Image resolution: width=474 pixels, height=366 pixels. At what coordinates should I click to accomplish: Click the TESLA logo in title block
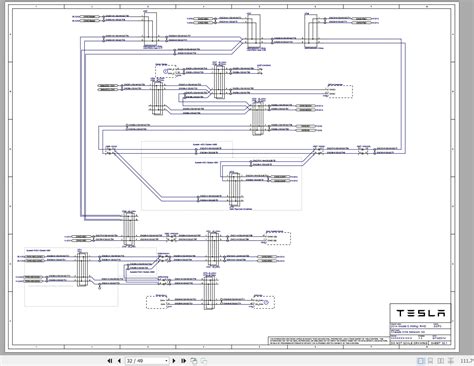421,313
